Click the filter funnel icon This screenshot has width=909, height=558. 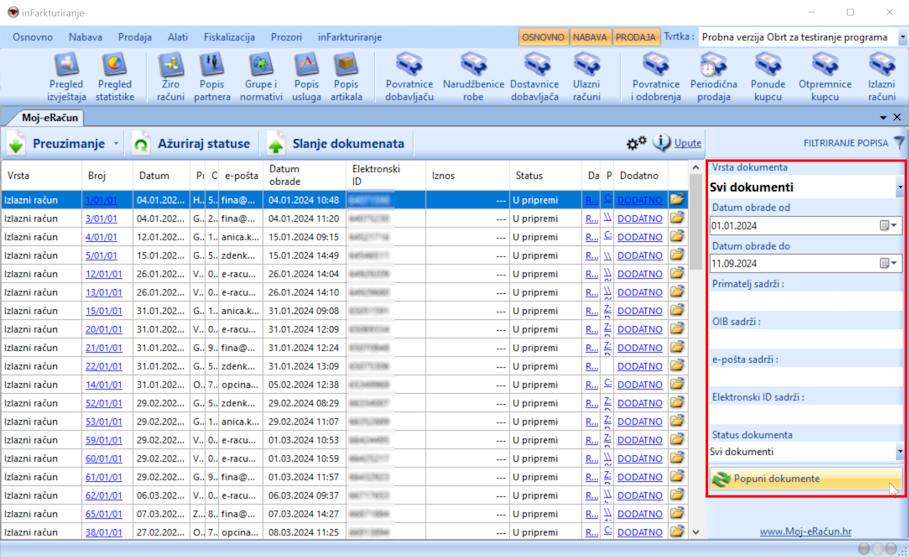(899, 143)
